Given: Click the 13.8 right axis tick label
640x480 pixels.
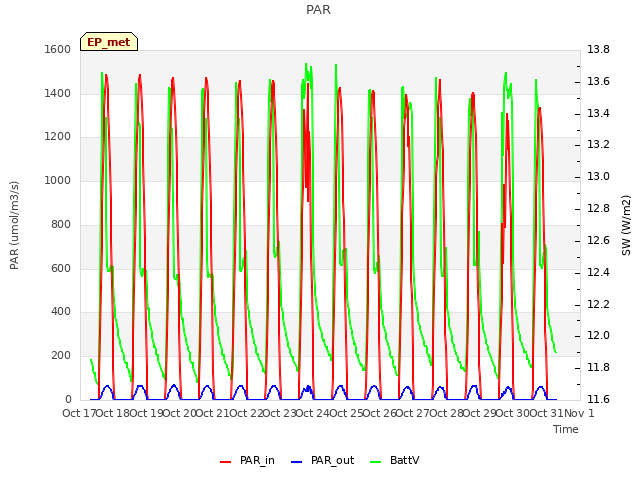Looking at the screenshot, I should (x=598, y=49).
